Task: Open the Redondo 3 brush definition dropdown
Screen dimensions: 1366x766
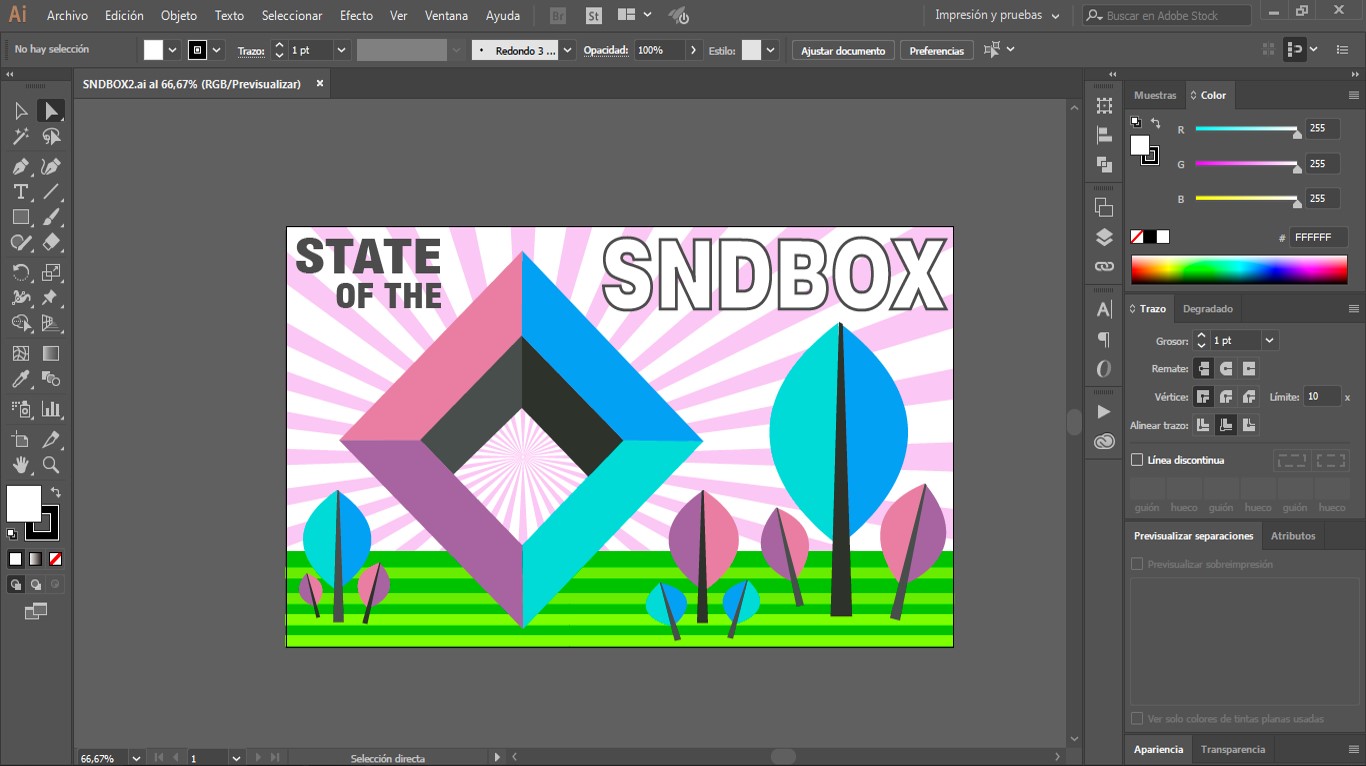Action: (x=568, y=50)
